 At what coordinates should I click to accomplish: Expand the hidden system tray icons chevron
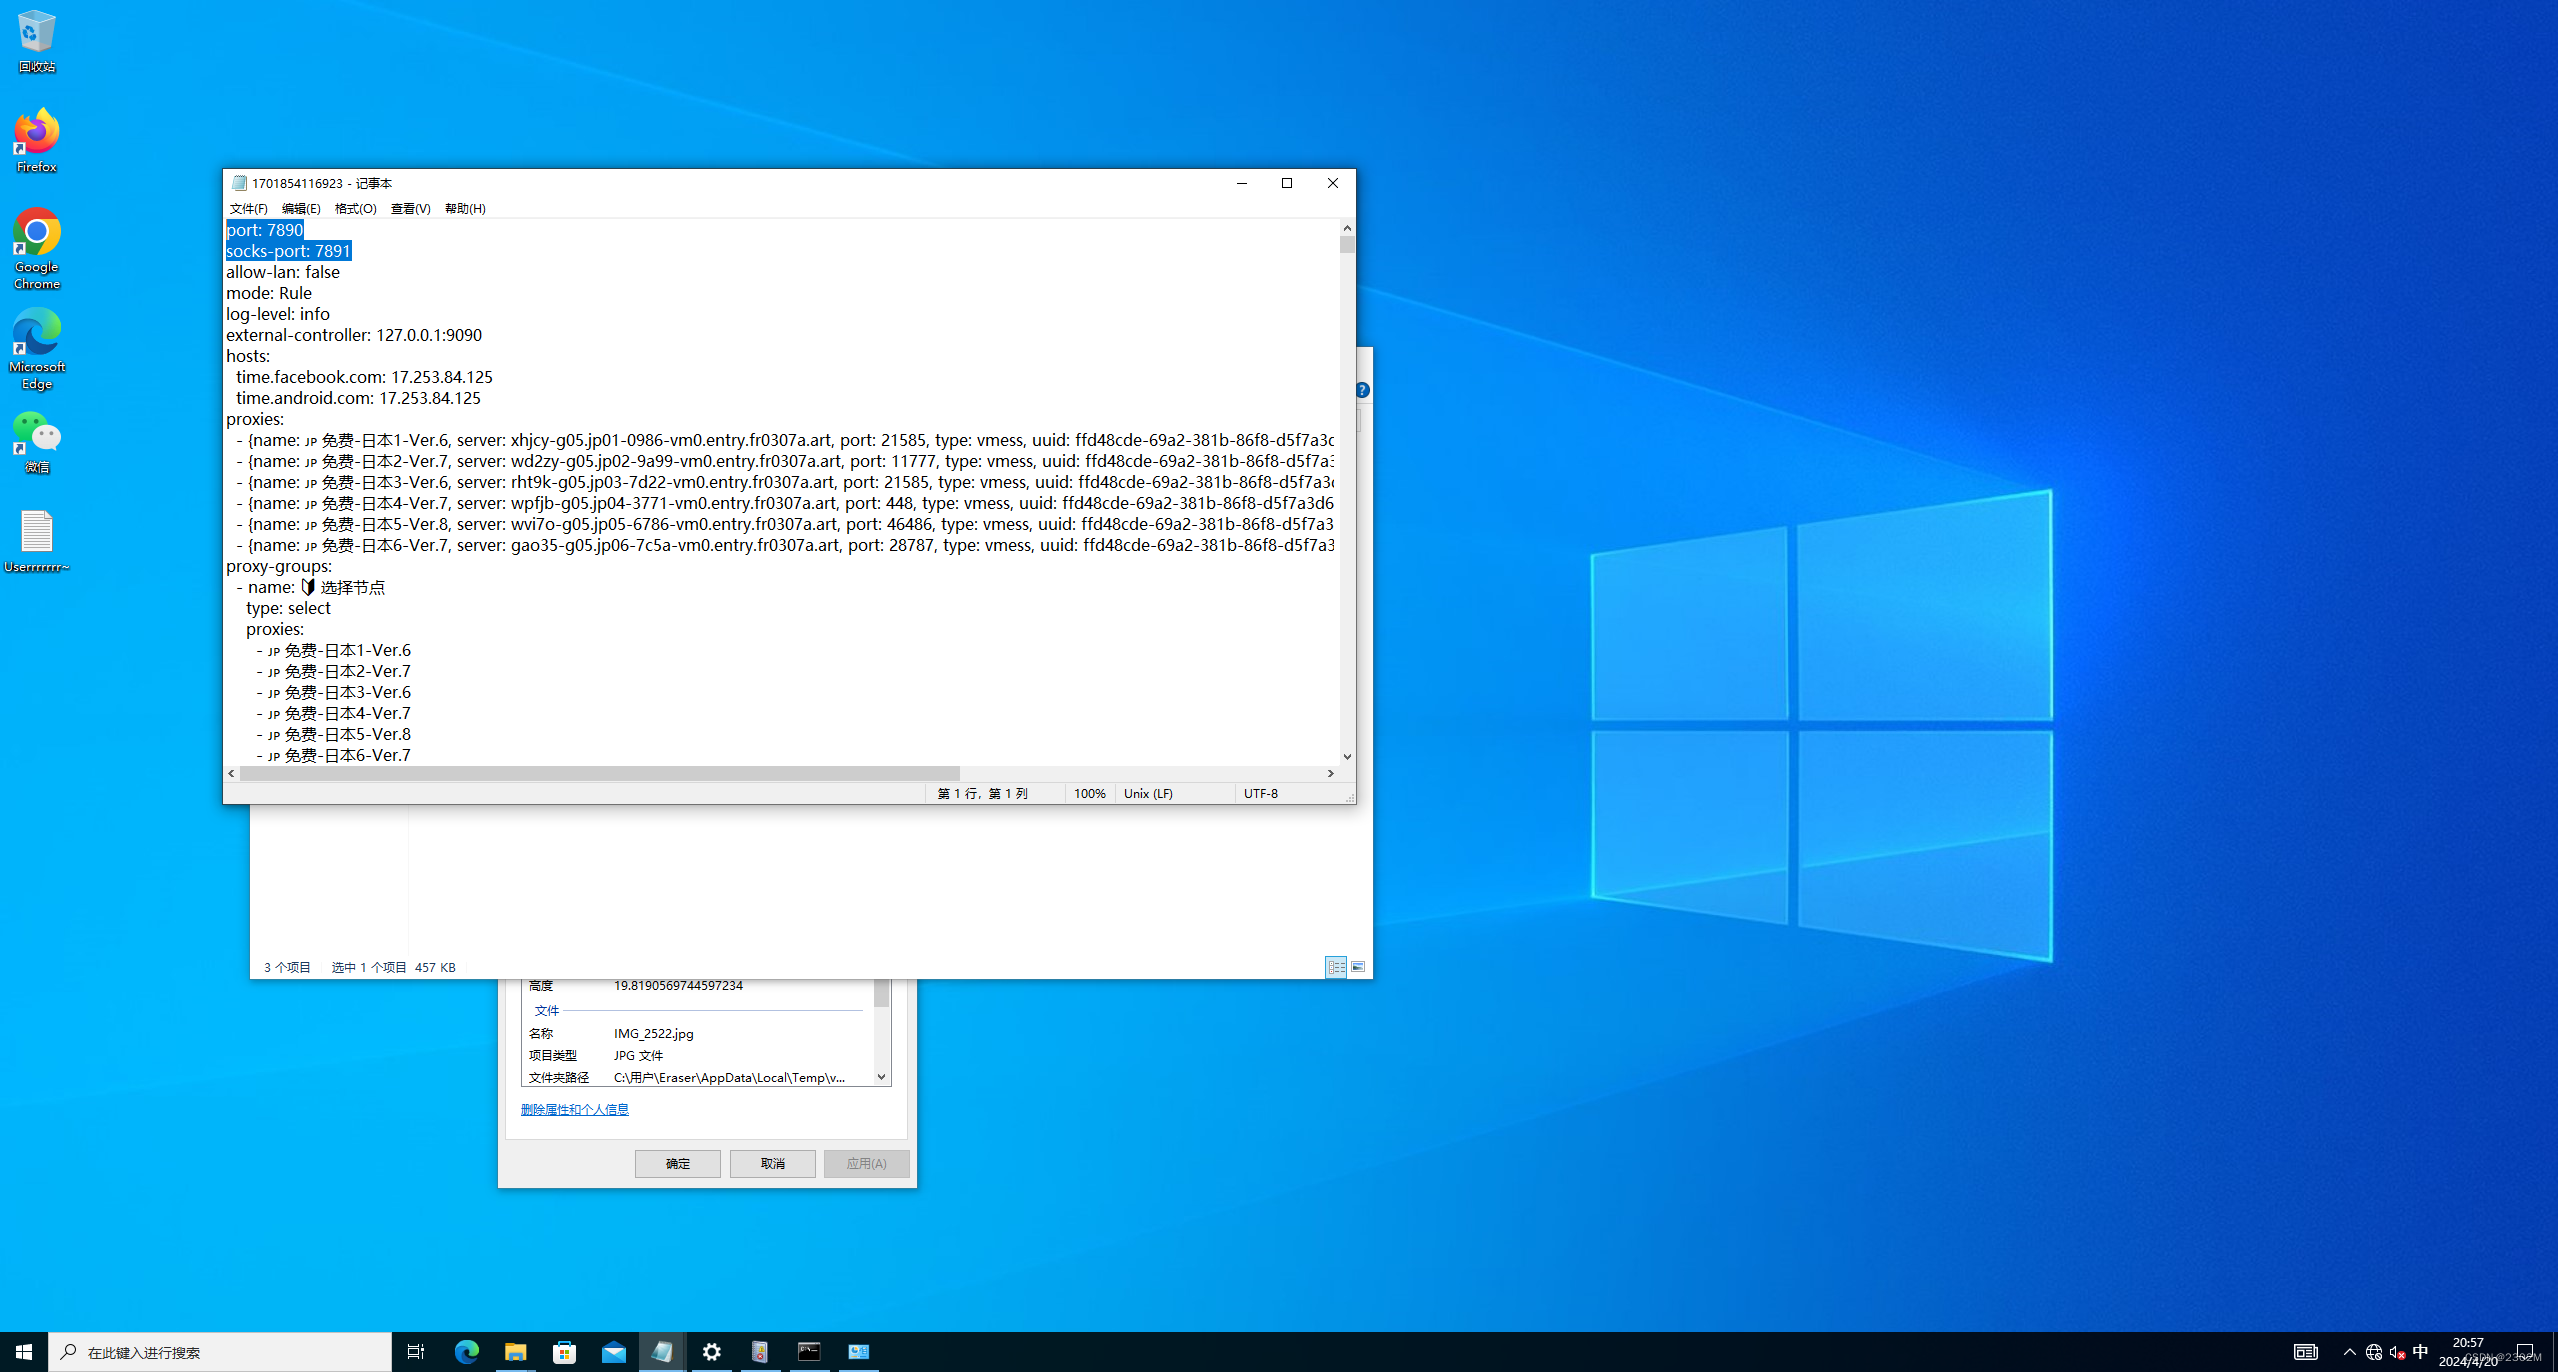pyautogui.click(x=2350, y=1352)
